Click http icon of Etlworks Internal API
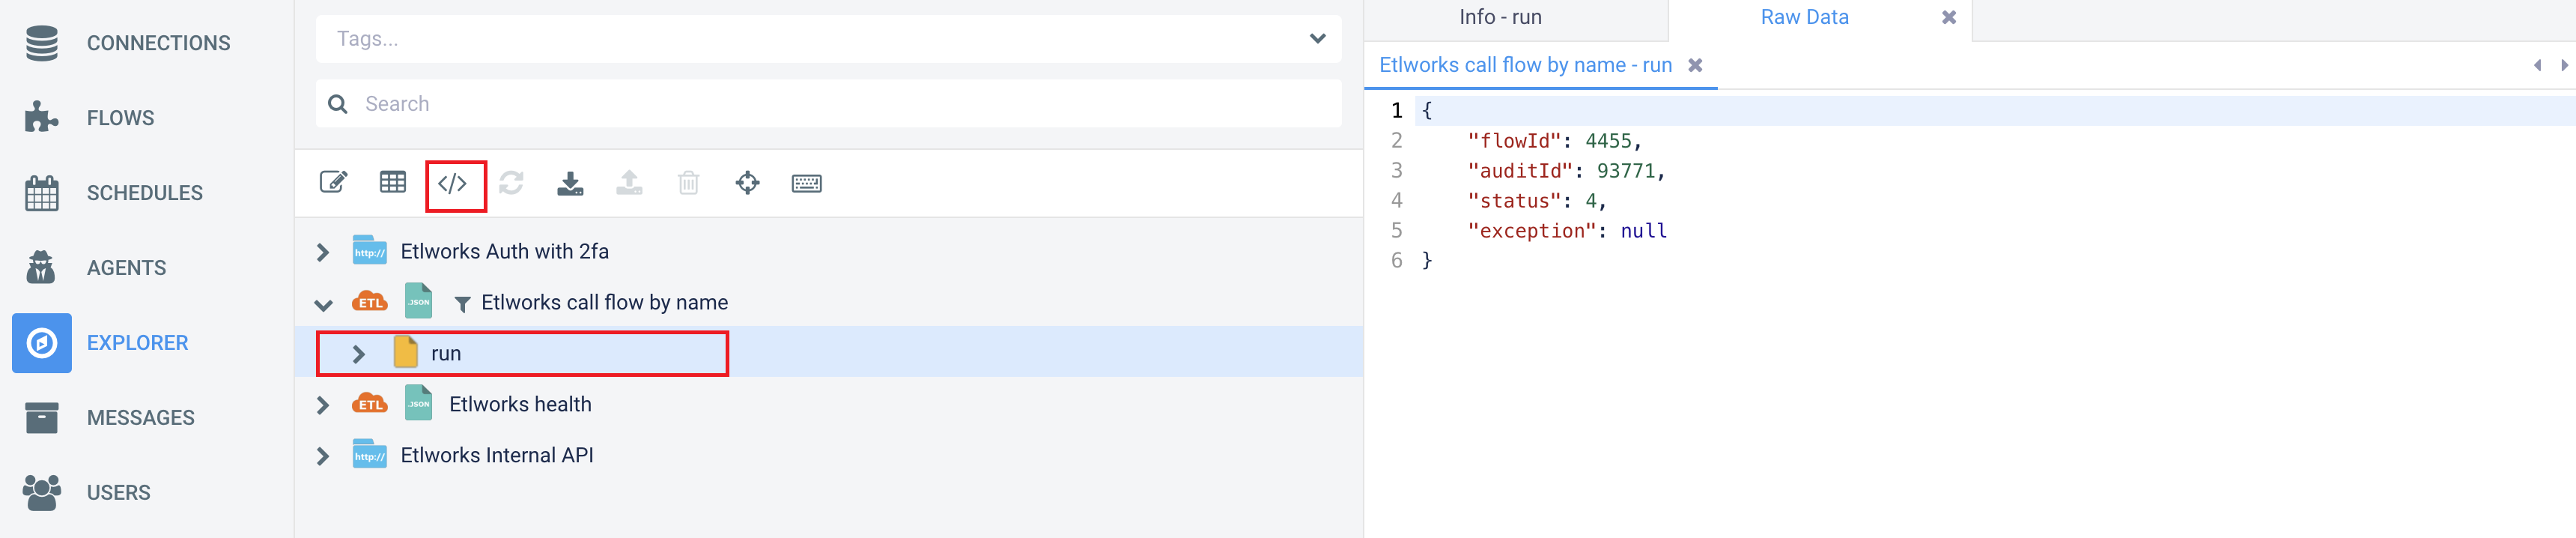Screen dimensions: 2576x538 (x=370, y=454)
